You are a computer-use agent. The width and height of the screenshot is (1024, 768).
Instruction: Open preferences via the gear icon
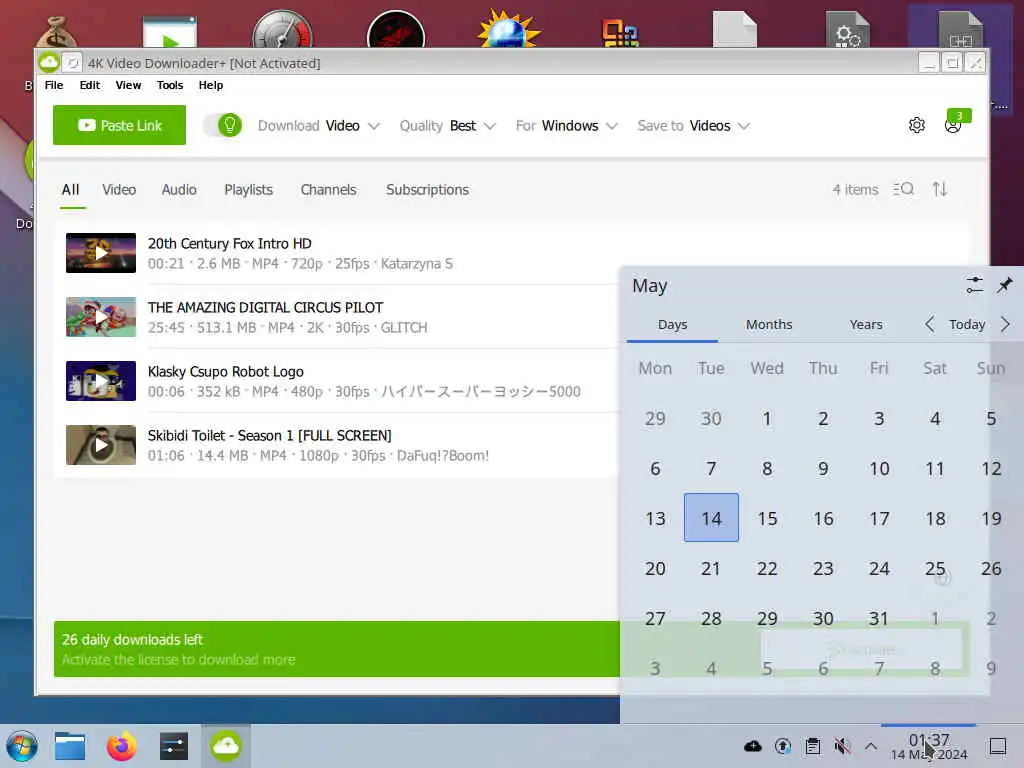click(917, 125)
